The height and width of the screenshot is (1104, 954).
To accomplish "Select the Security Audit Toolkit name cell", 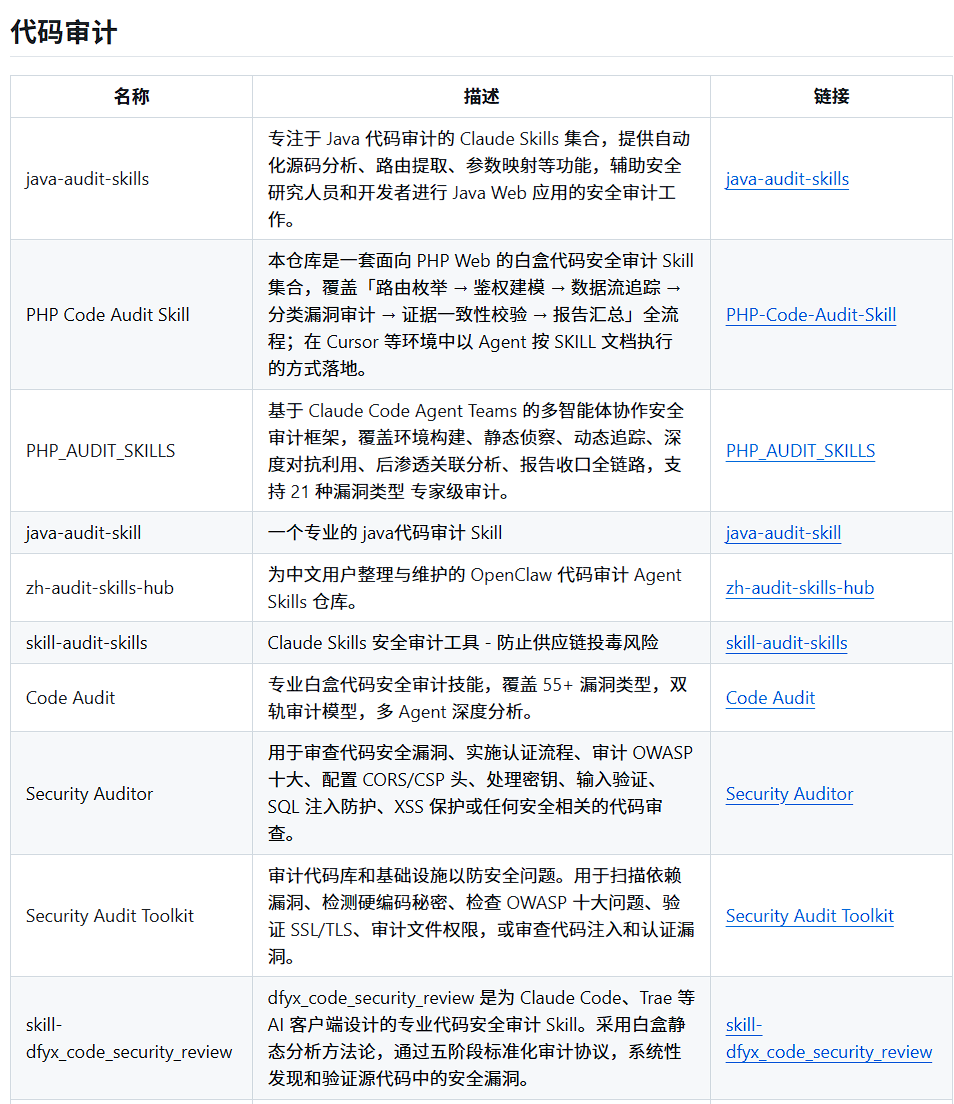I will coord(132,916).
